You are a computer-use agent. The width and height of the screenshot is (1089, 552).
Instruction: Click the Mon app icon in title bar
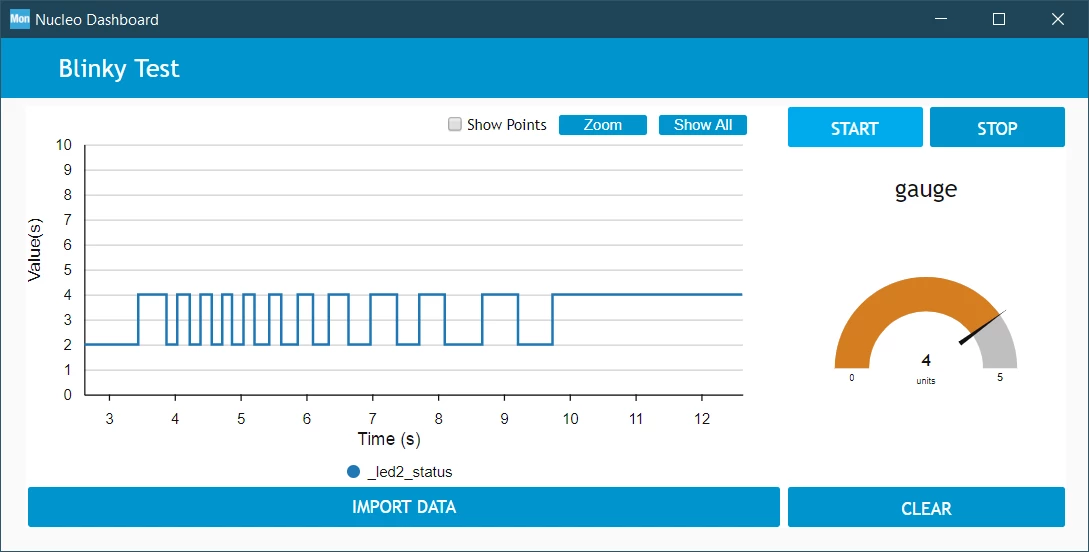(19, 19)
